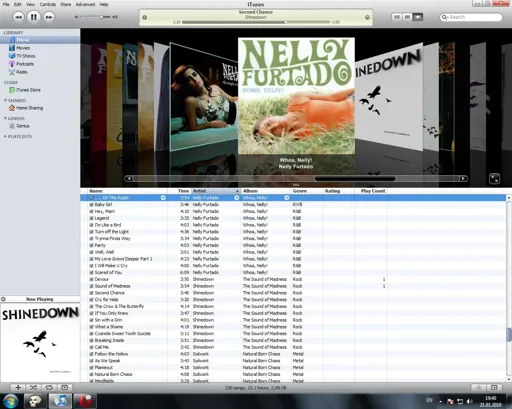Toggle shuffle at the bottom bar

(x=34, y=387)
